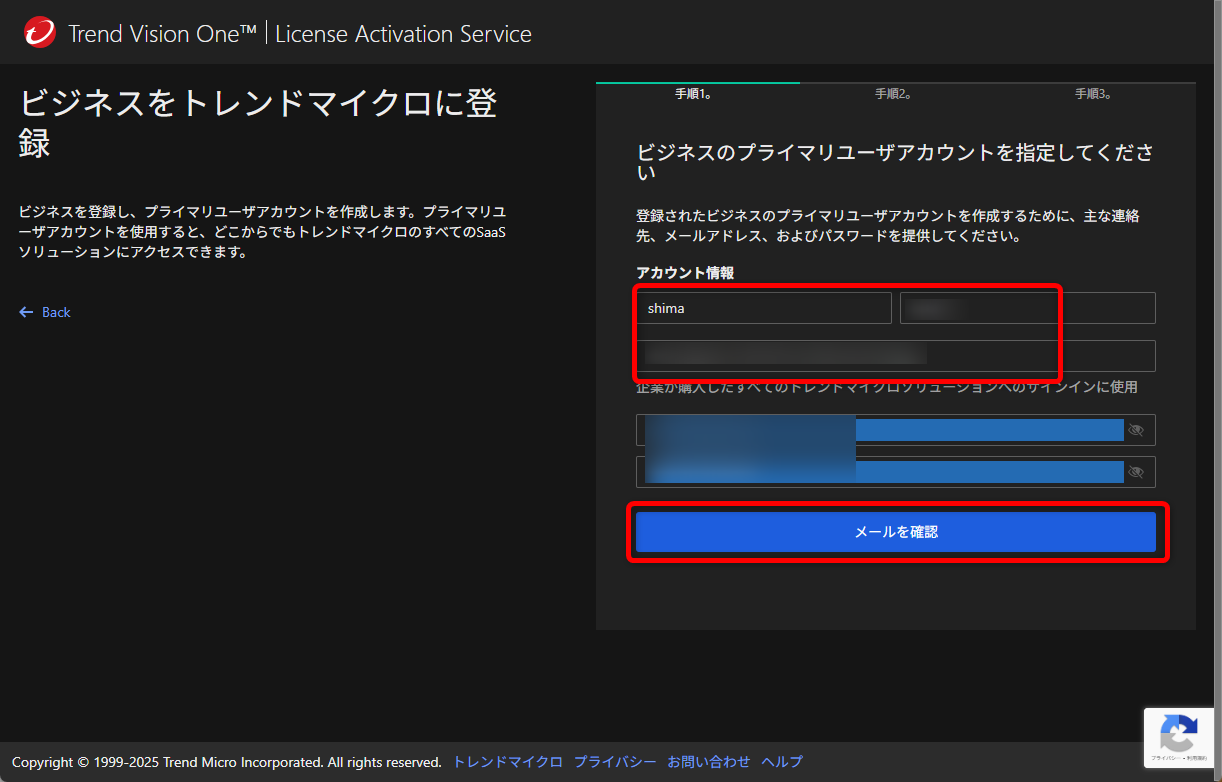This screenshot has width=1222, height=782.
Task: Open the プライバシー footer link
Action: (x=615, y=762)
